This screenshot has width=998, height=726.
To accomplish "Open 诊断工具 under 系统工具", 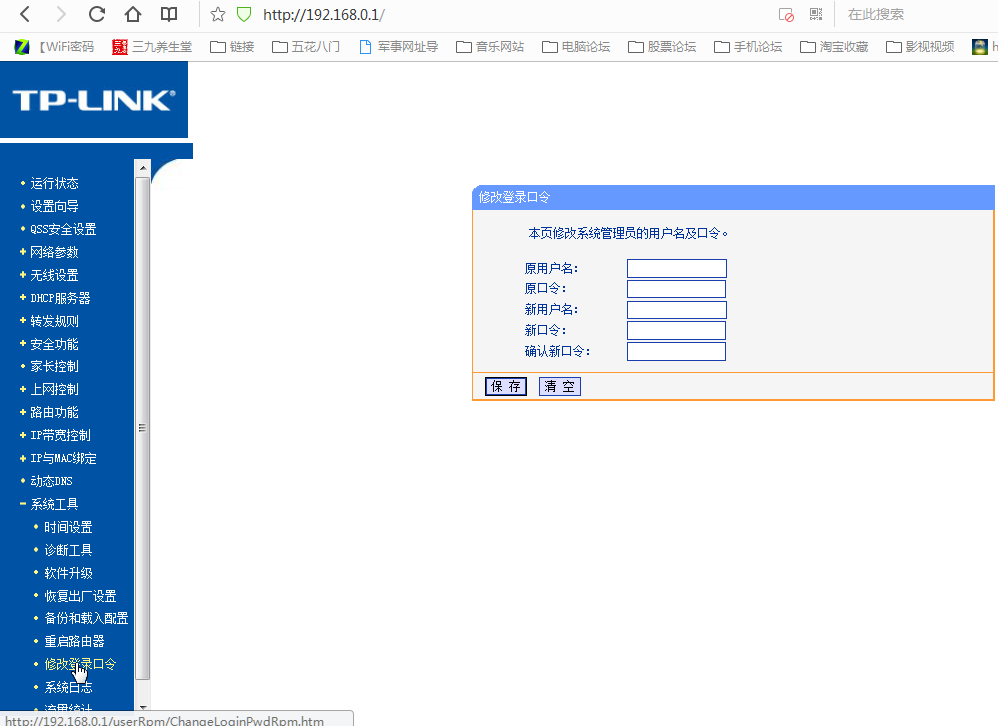I will point(68,550).
